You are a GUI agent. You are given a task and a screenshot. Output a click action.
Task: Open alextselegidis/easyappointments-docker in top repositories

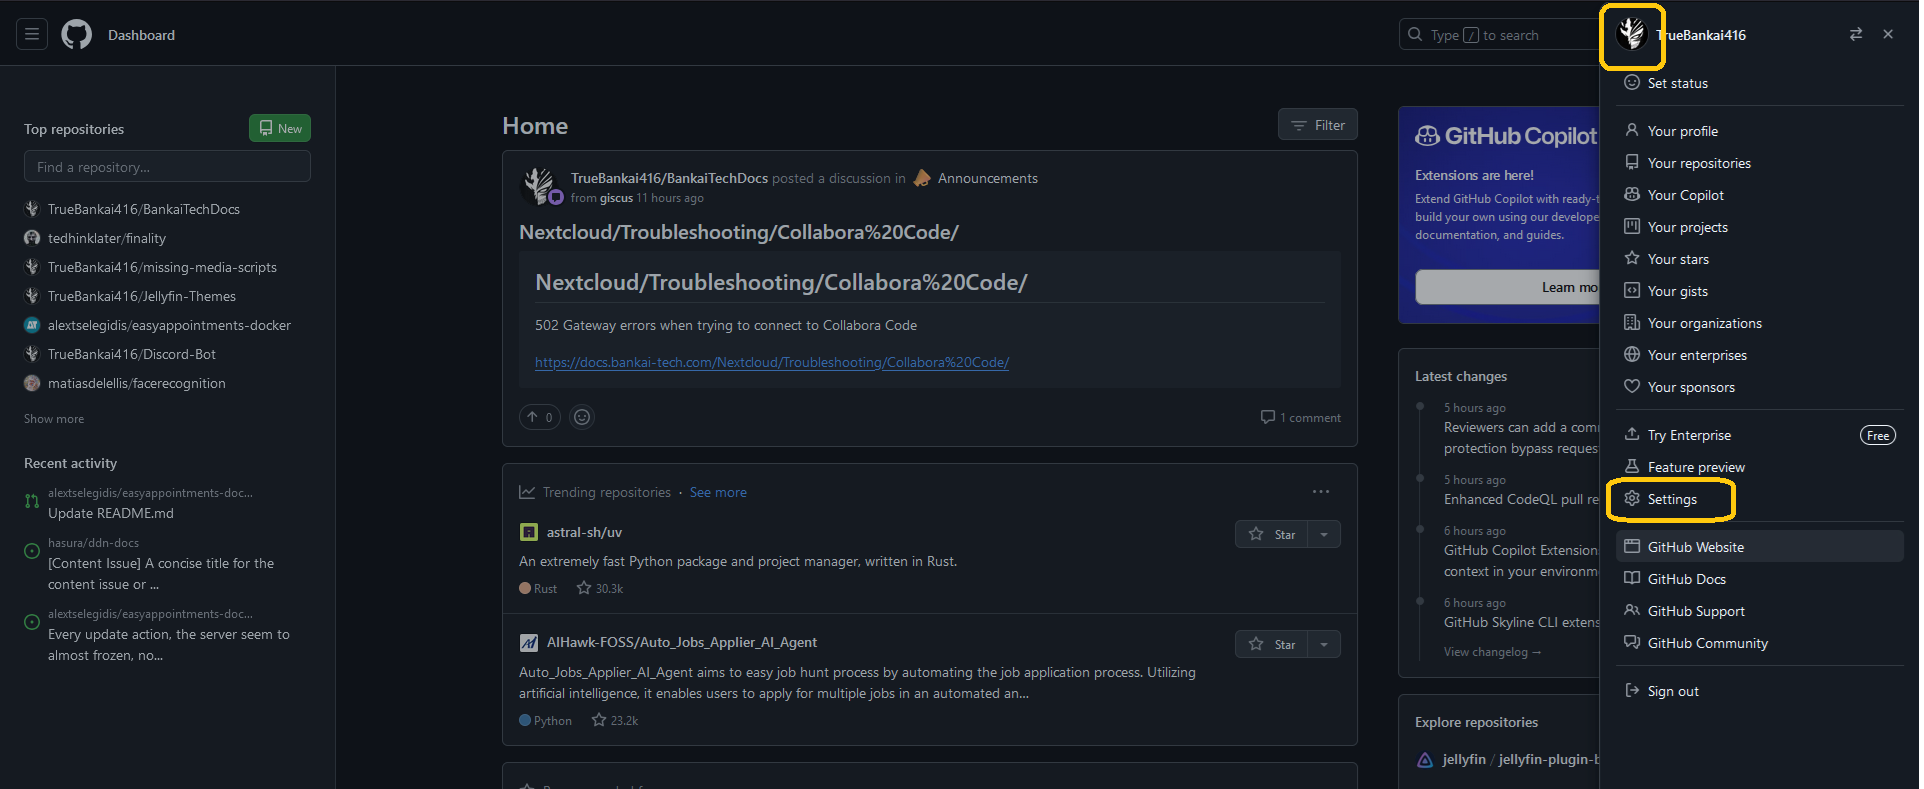click(169, 325)
